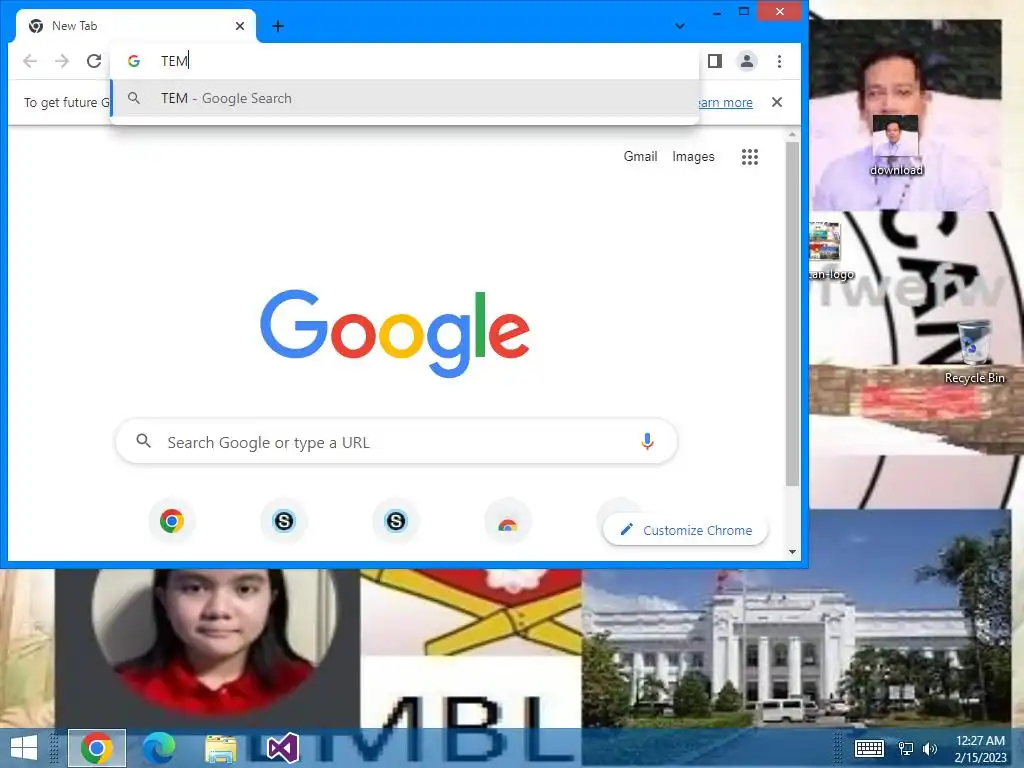Reload the page with the refresh icon
Image resolution: width=1024 pixels, height=768 pixels.
[x=94, y=61]
